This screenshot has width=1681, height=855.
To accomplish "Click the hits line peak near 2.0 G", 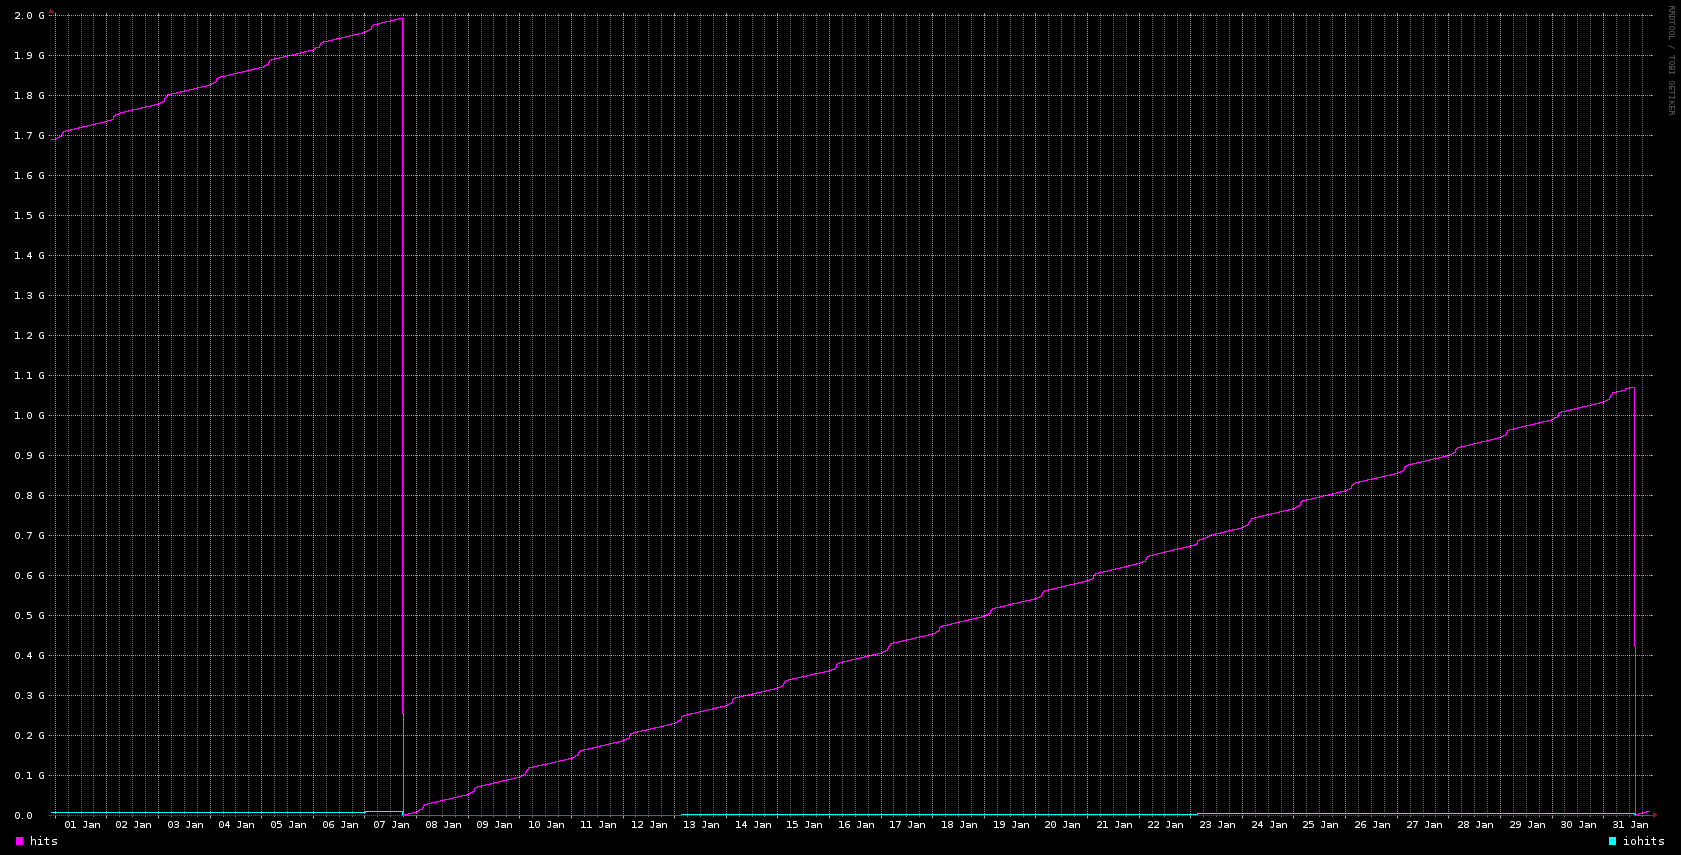I will 400,18.
